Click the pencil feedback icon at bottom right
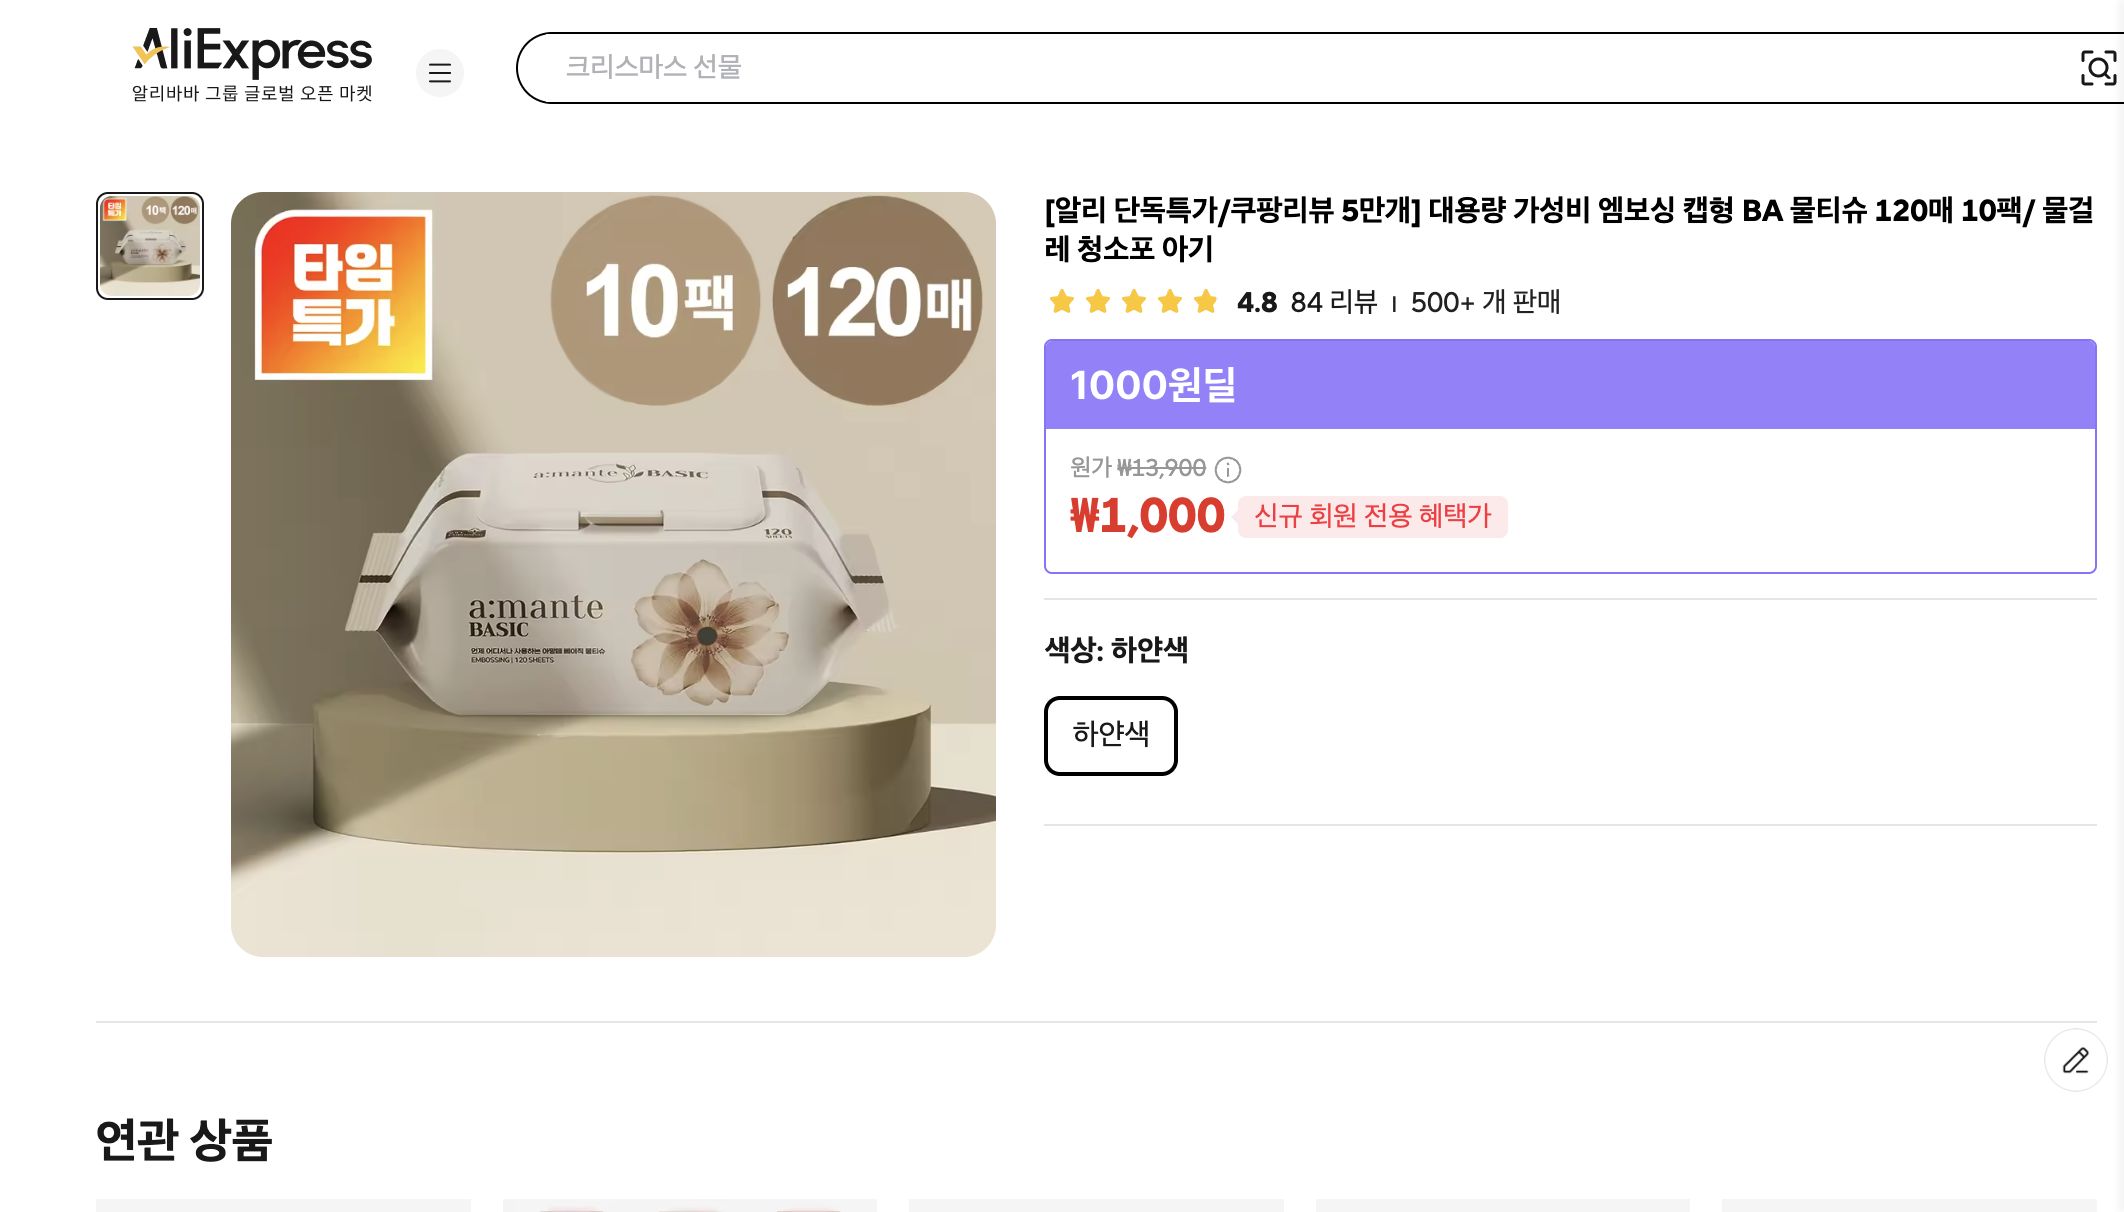2124x1212 pixels. pos(2076,1060)
